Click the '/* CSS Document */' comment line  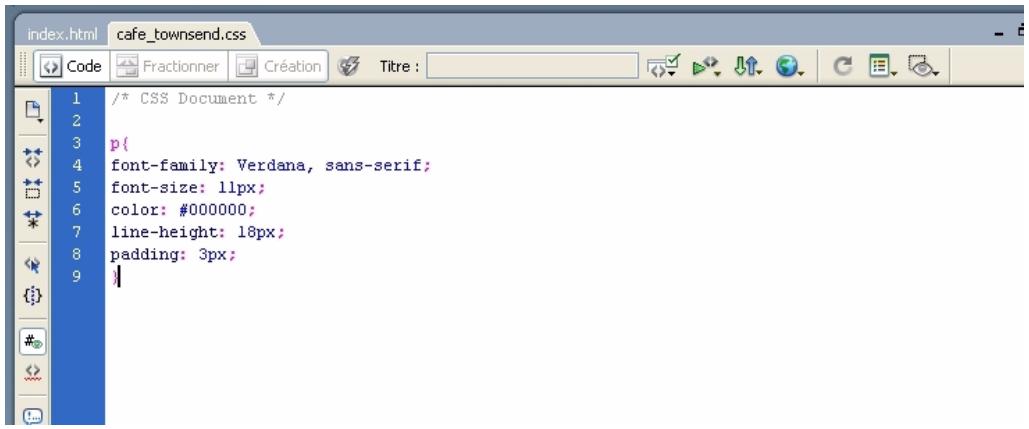point(198,99)
